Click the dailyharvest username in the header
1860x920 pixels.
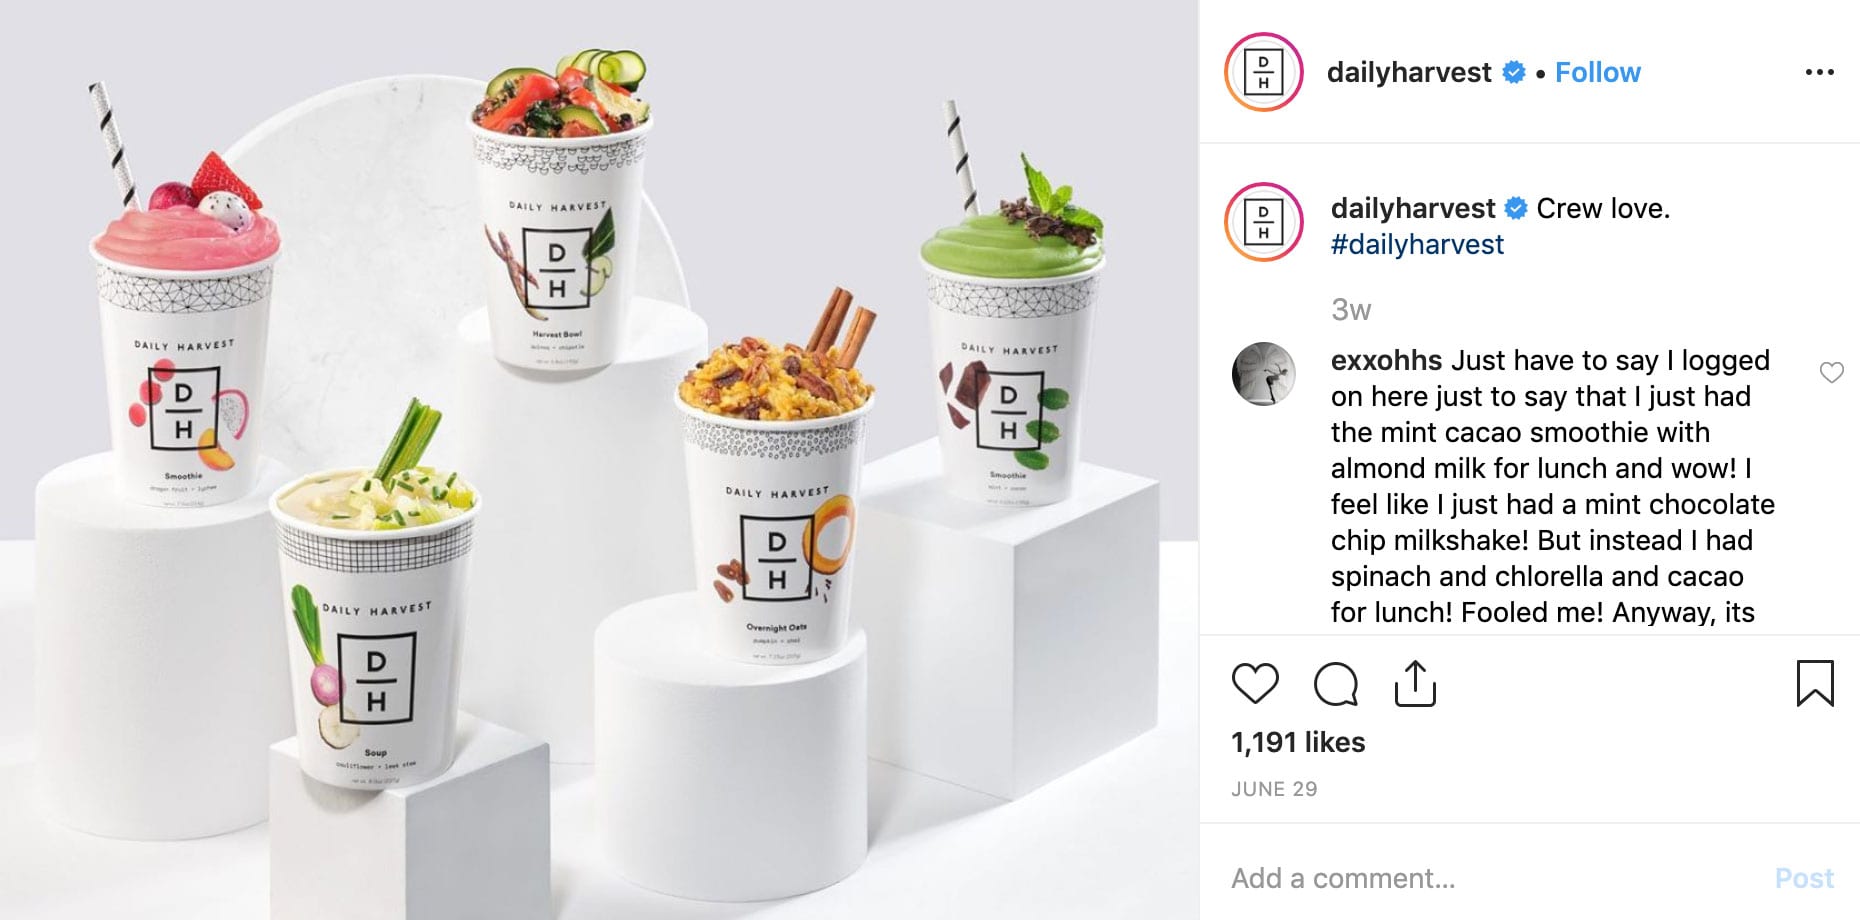point(1409,72)
